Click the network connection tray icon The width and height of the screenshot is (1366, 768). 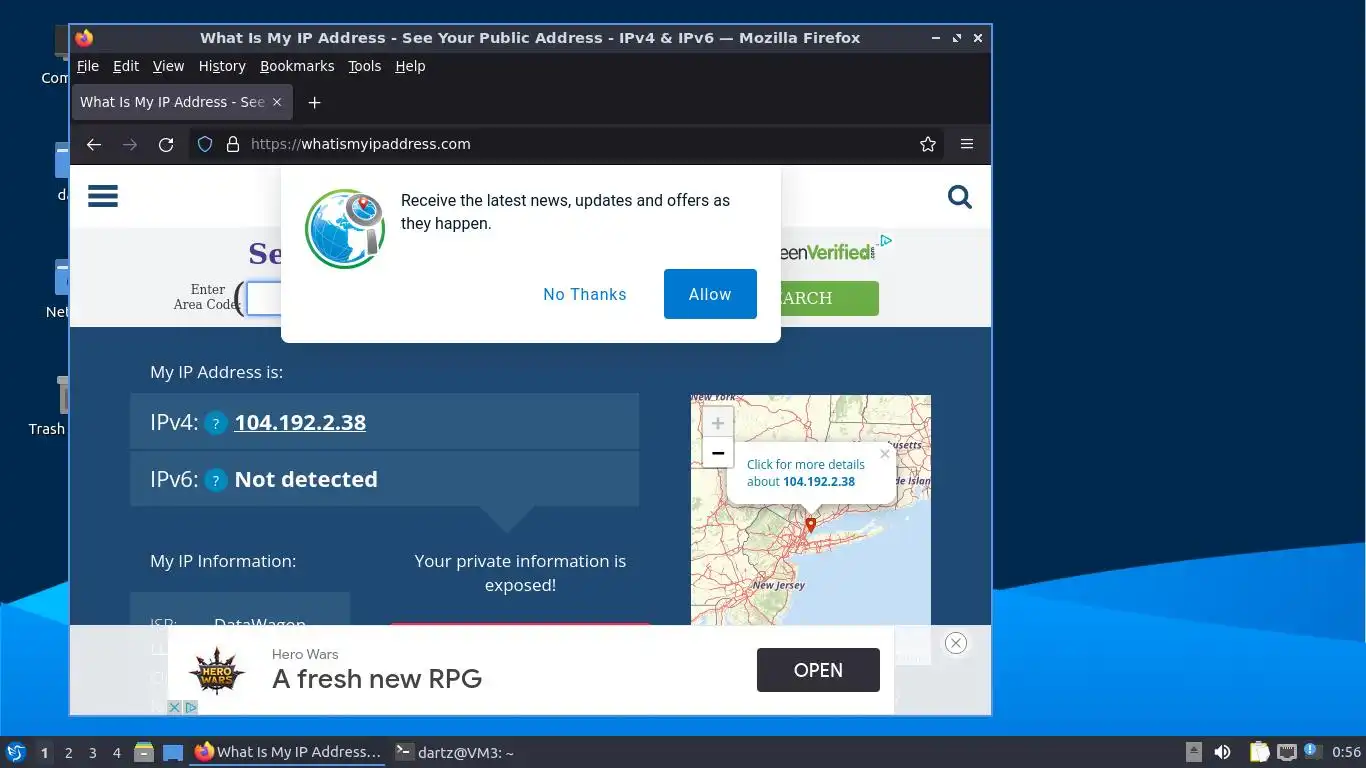click(x=1287, y=752)
